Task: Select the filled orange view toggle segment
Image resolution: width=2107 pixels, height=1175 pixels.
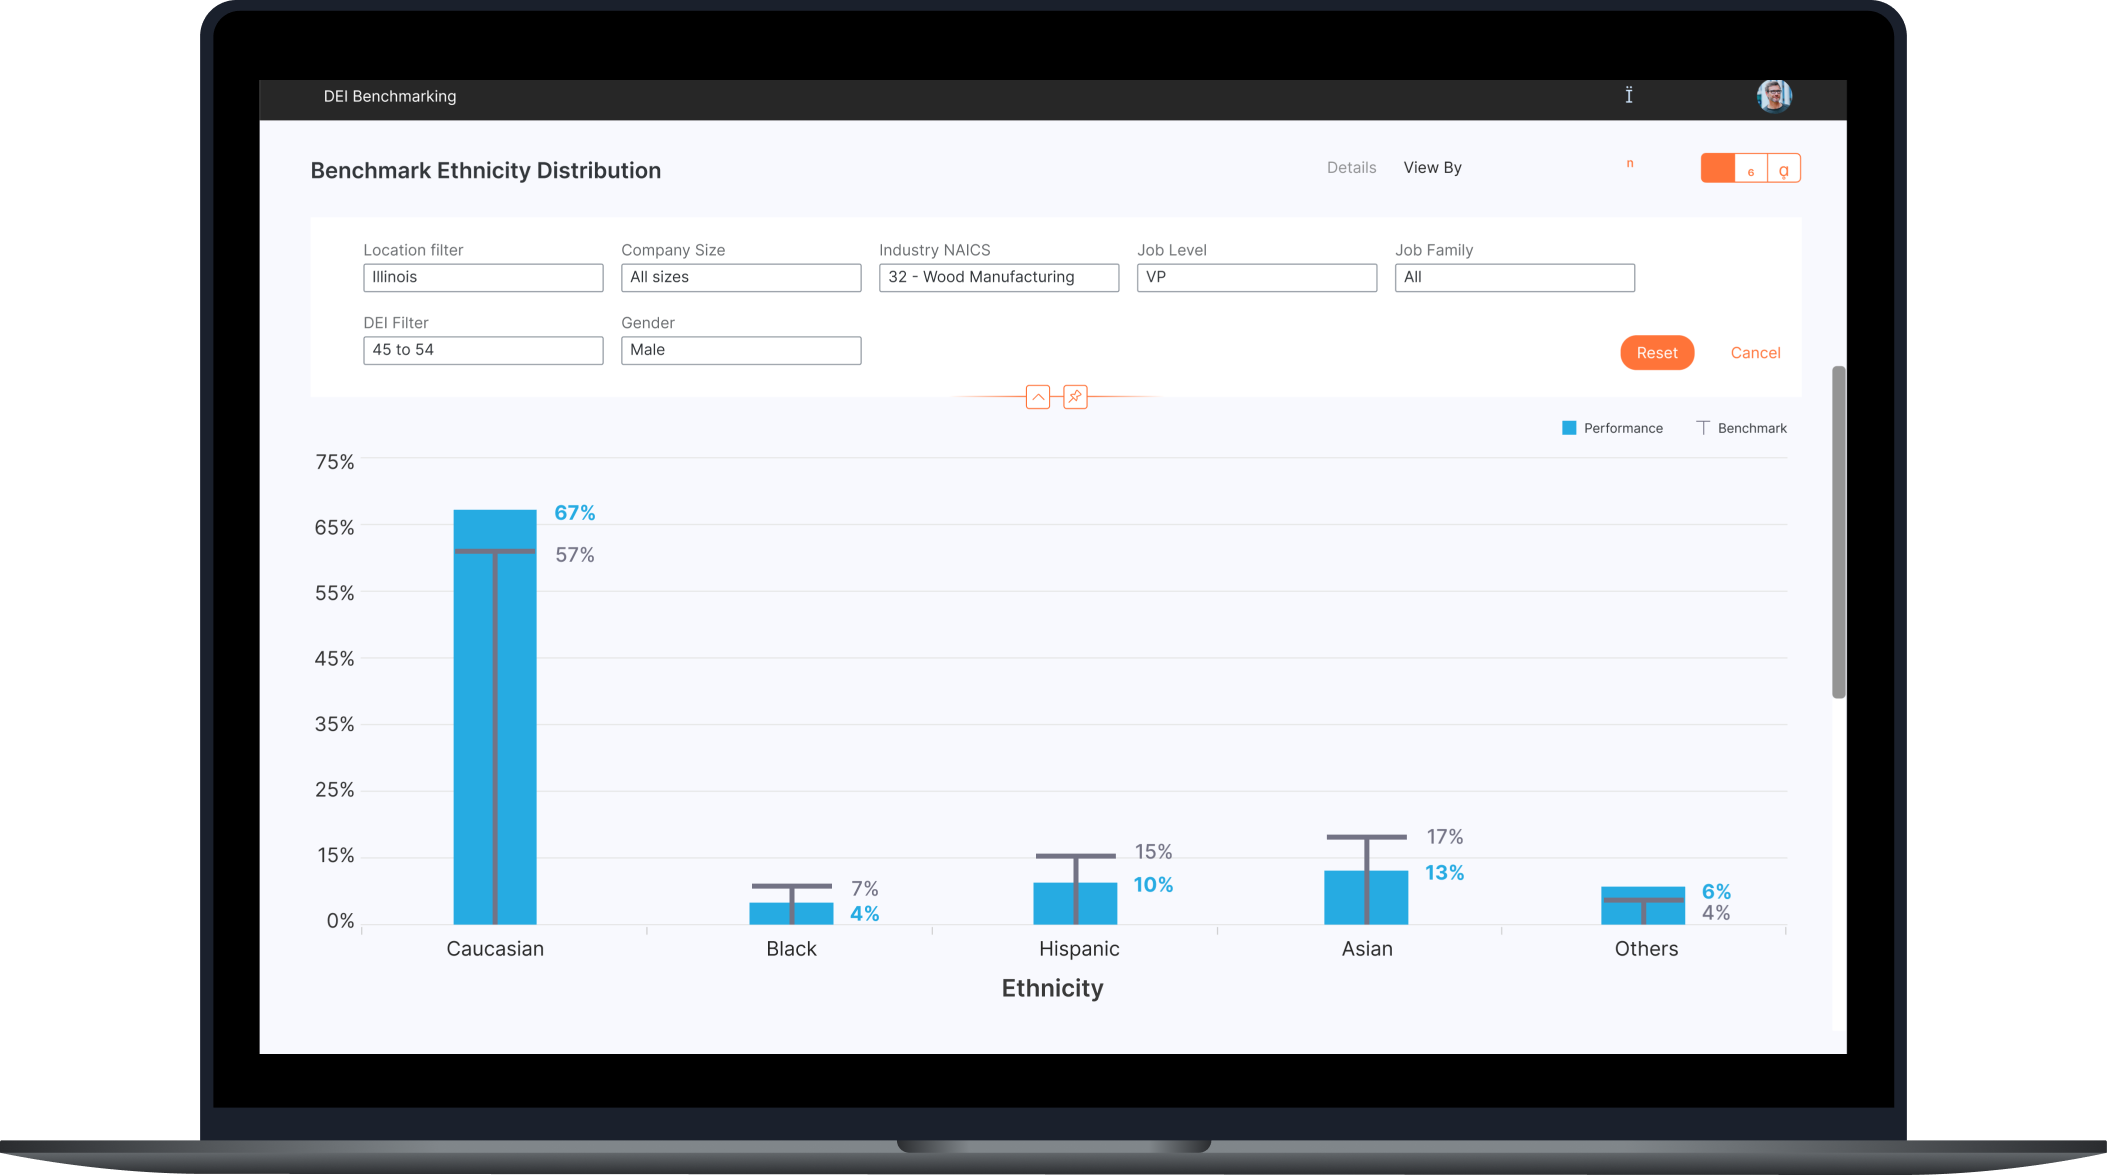Action: coord(1718,168)
